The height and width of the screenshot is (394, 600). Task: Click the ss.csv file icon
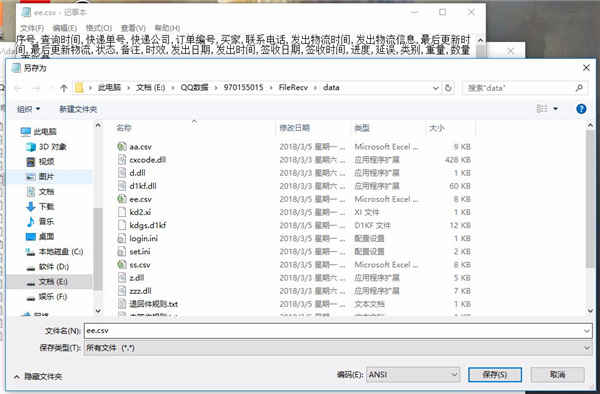tap(122, 264)
